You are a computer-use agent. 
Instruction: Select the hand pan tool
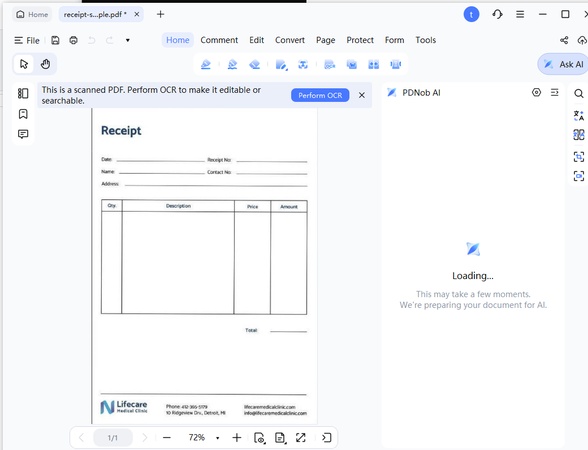click(x=45, y=64)
